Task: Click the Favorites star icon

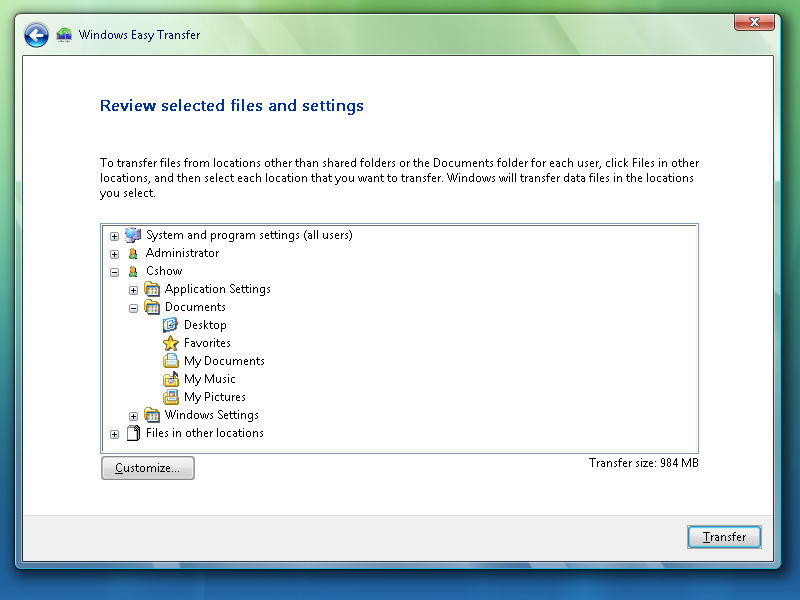Action: (x=170, y=343)
